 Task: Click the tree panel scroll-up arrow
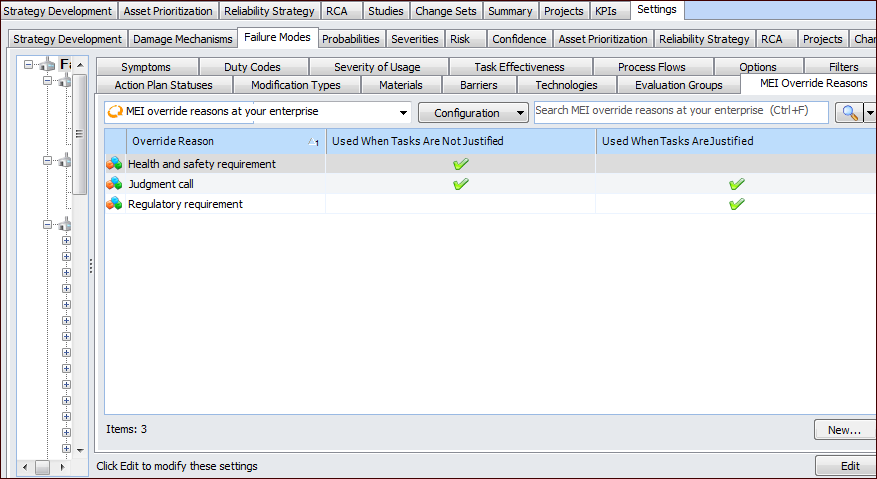coord(80,65)
